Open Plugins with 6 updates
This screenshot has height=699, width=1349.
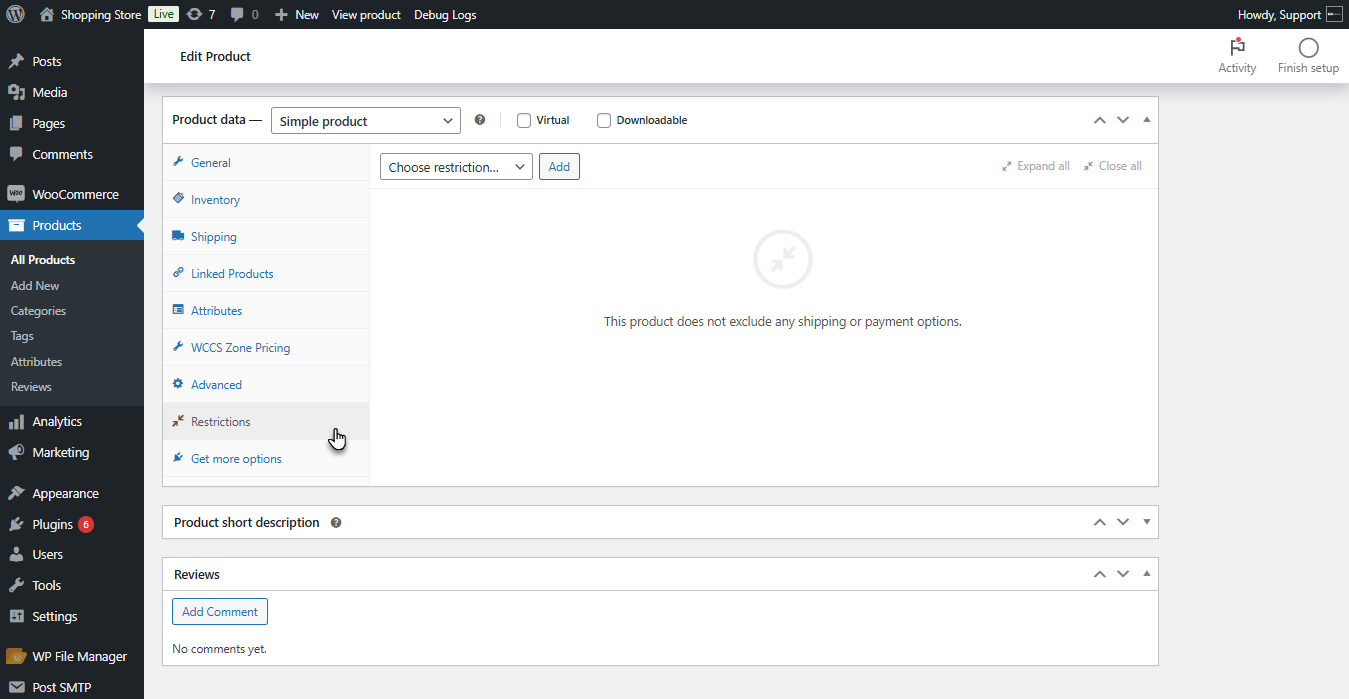[72, 524]
